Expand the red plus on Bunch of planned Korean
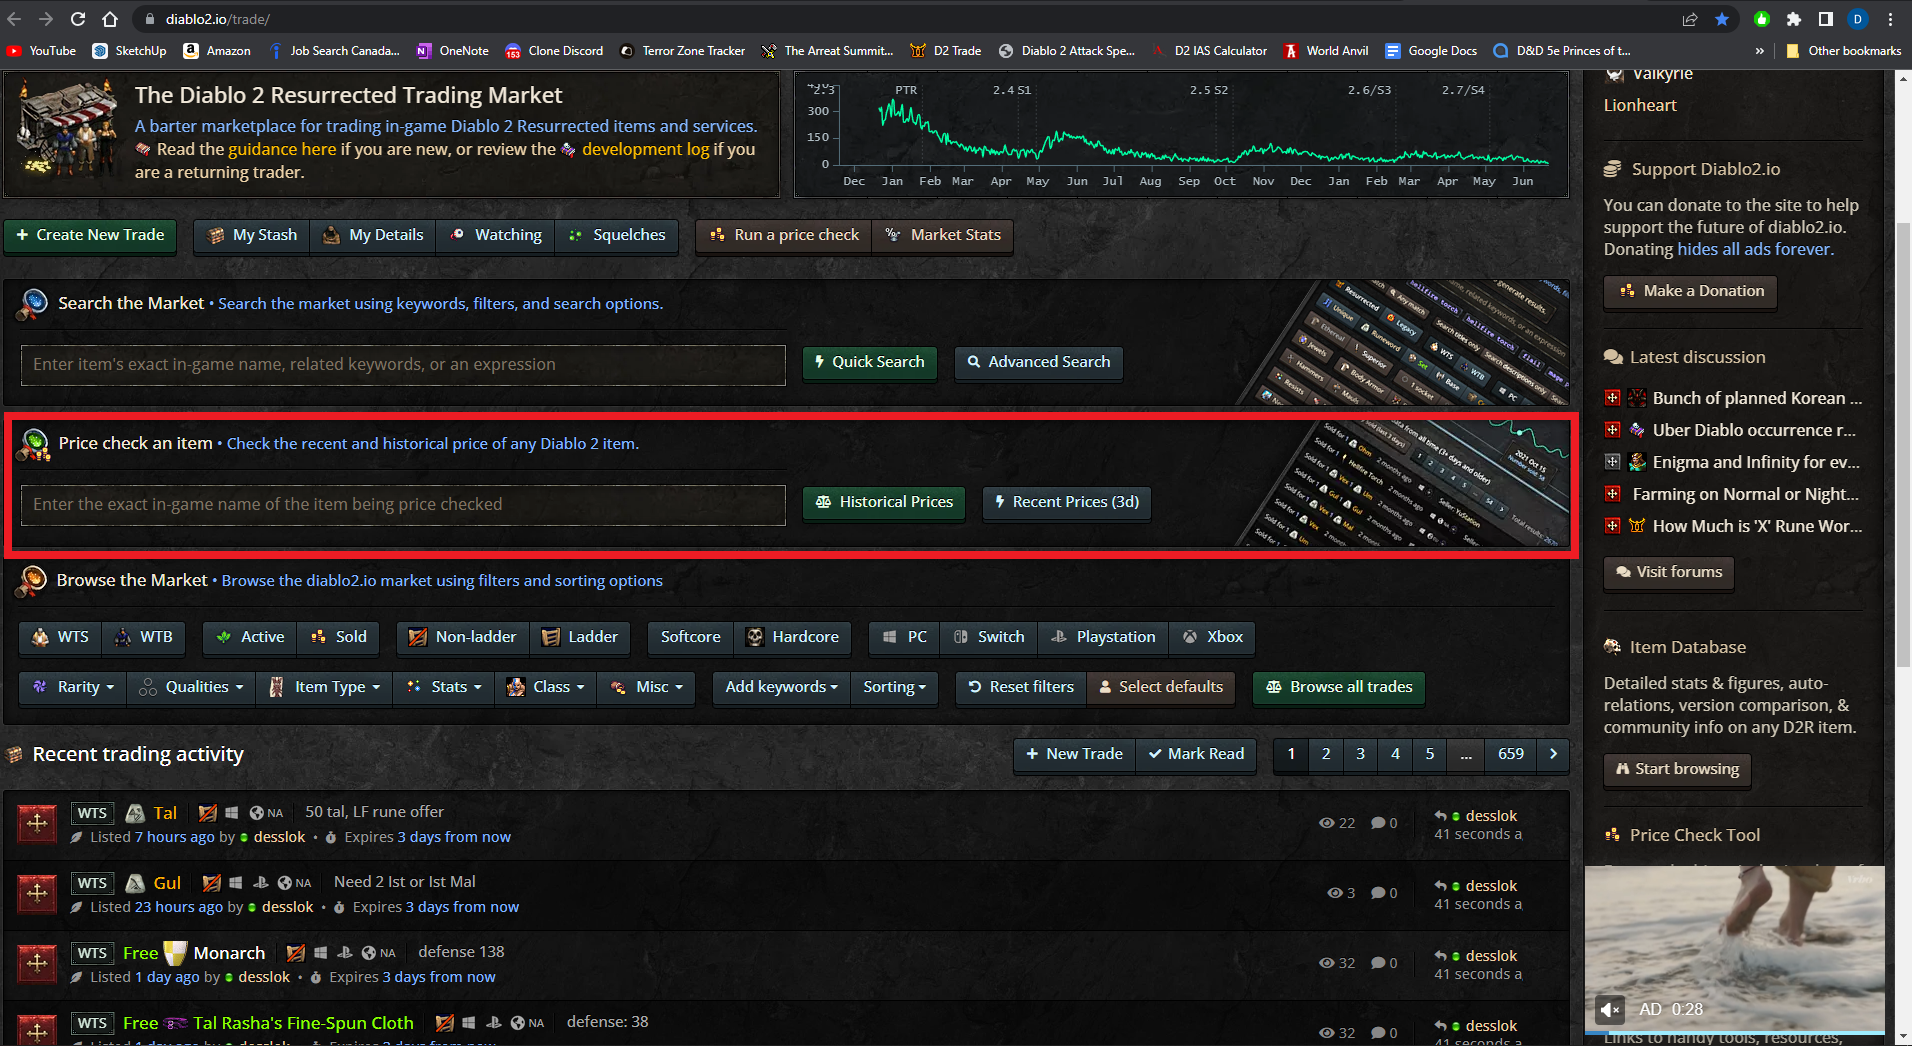This screenshot has height=1046, width=1920. [x=1612, y=398]
